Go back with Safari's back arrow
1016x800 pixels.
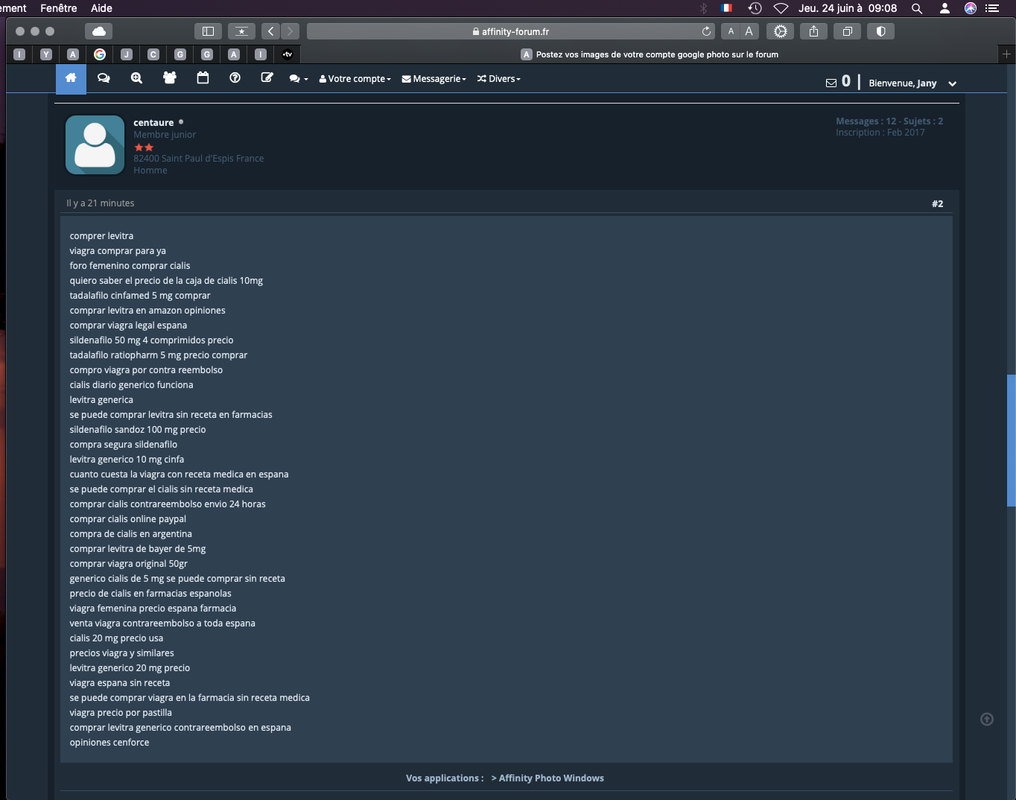271,31
